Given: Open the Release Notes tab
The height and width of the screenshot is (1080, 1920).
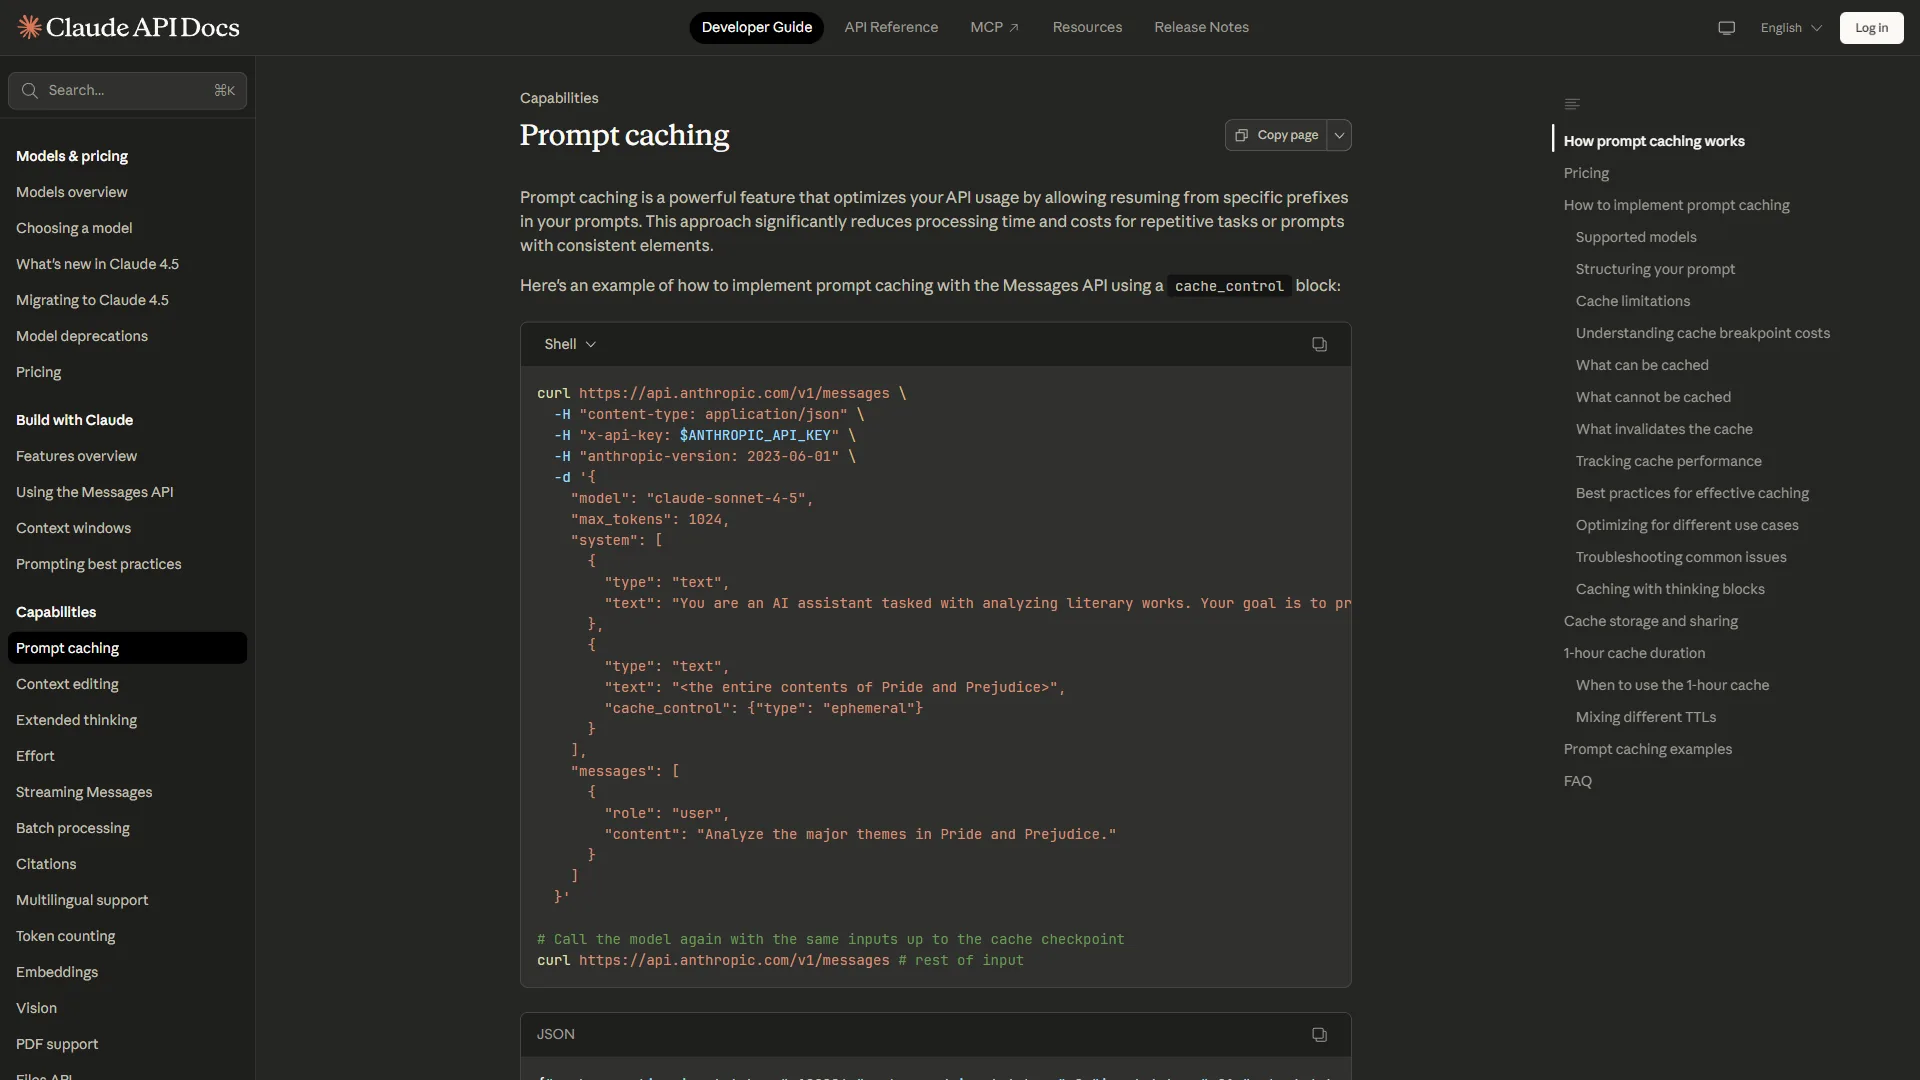Looking at the screenshot, I should click(x=1201, y=27).
